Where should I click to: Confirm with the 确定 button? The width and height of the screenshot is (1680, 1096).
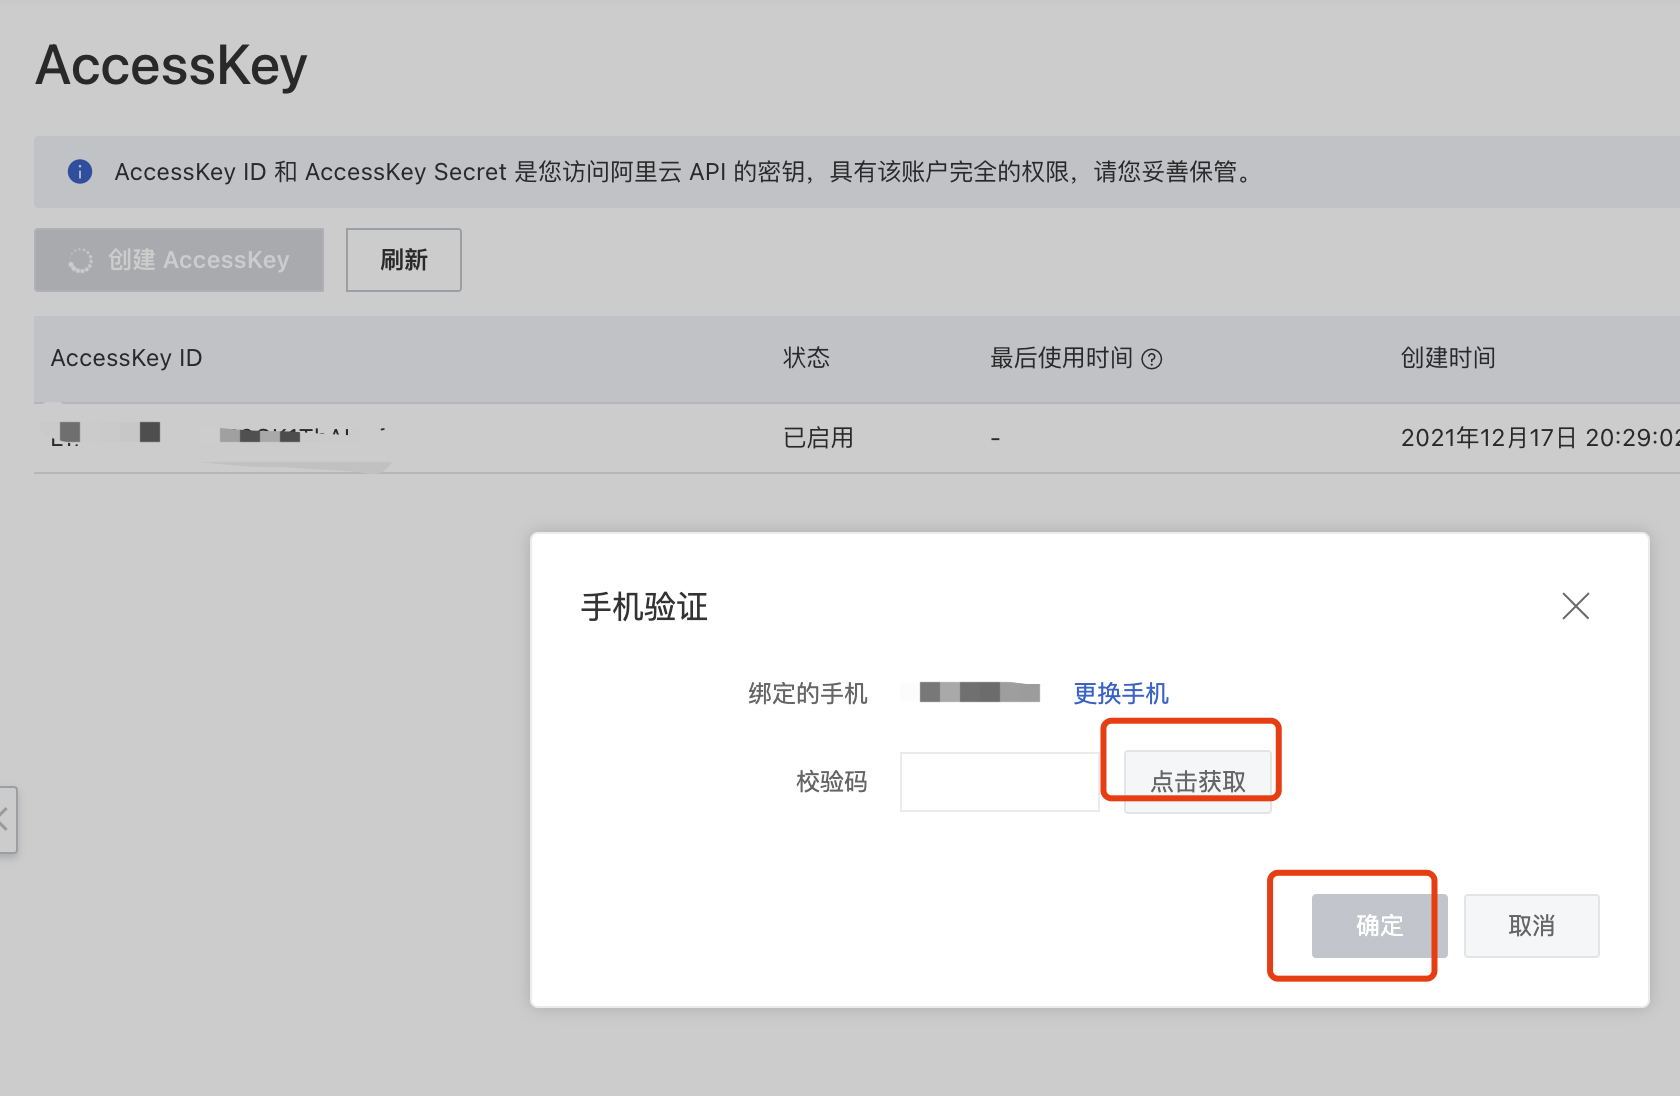(1379, 926)
